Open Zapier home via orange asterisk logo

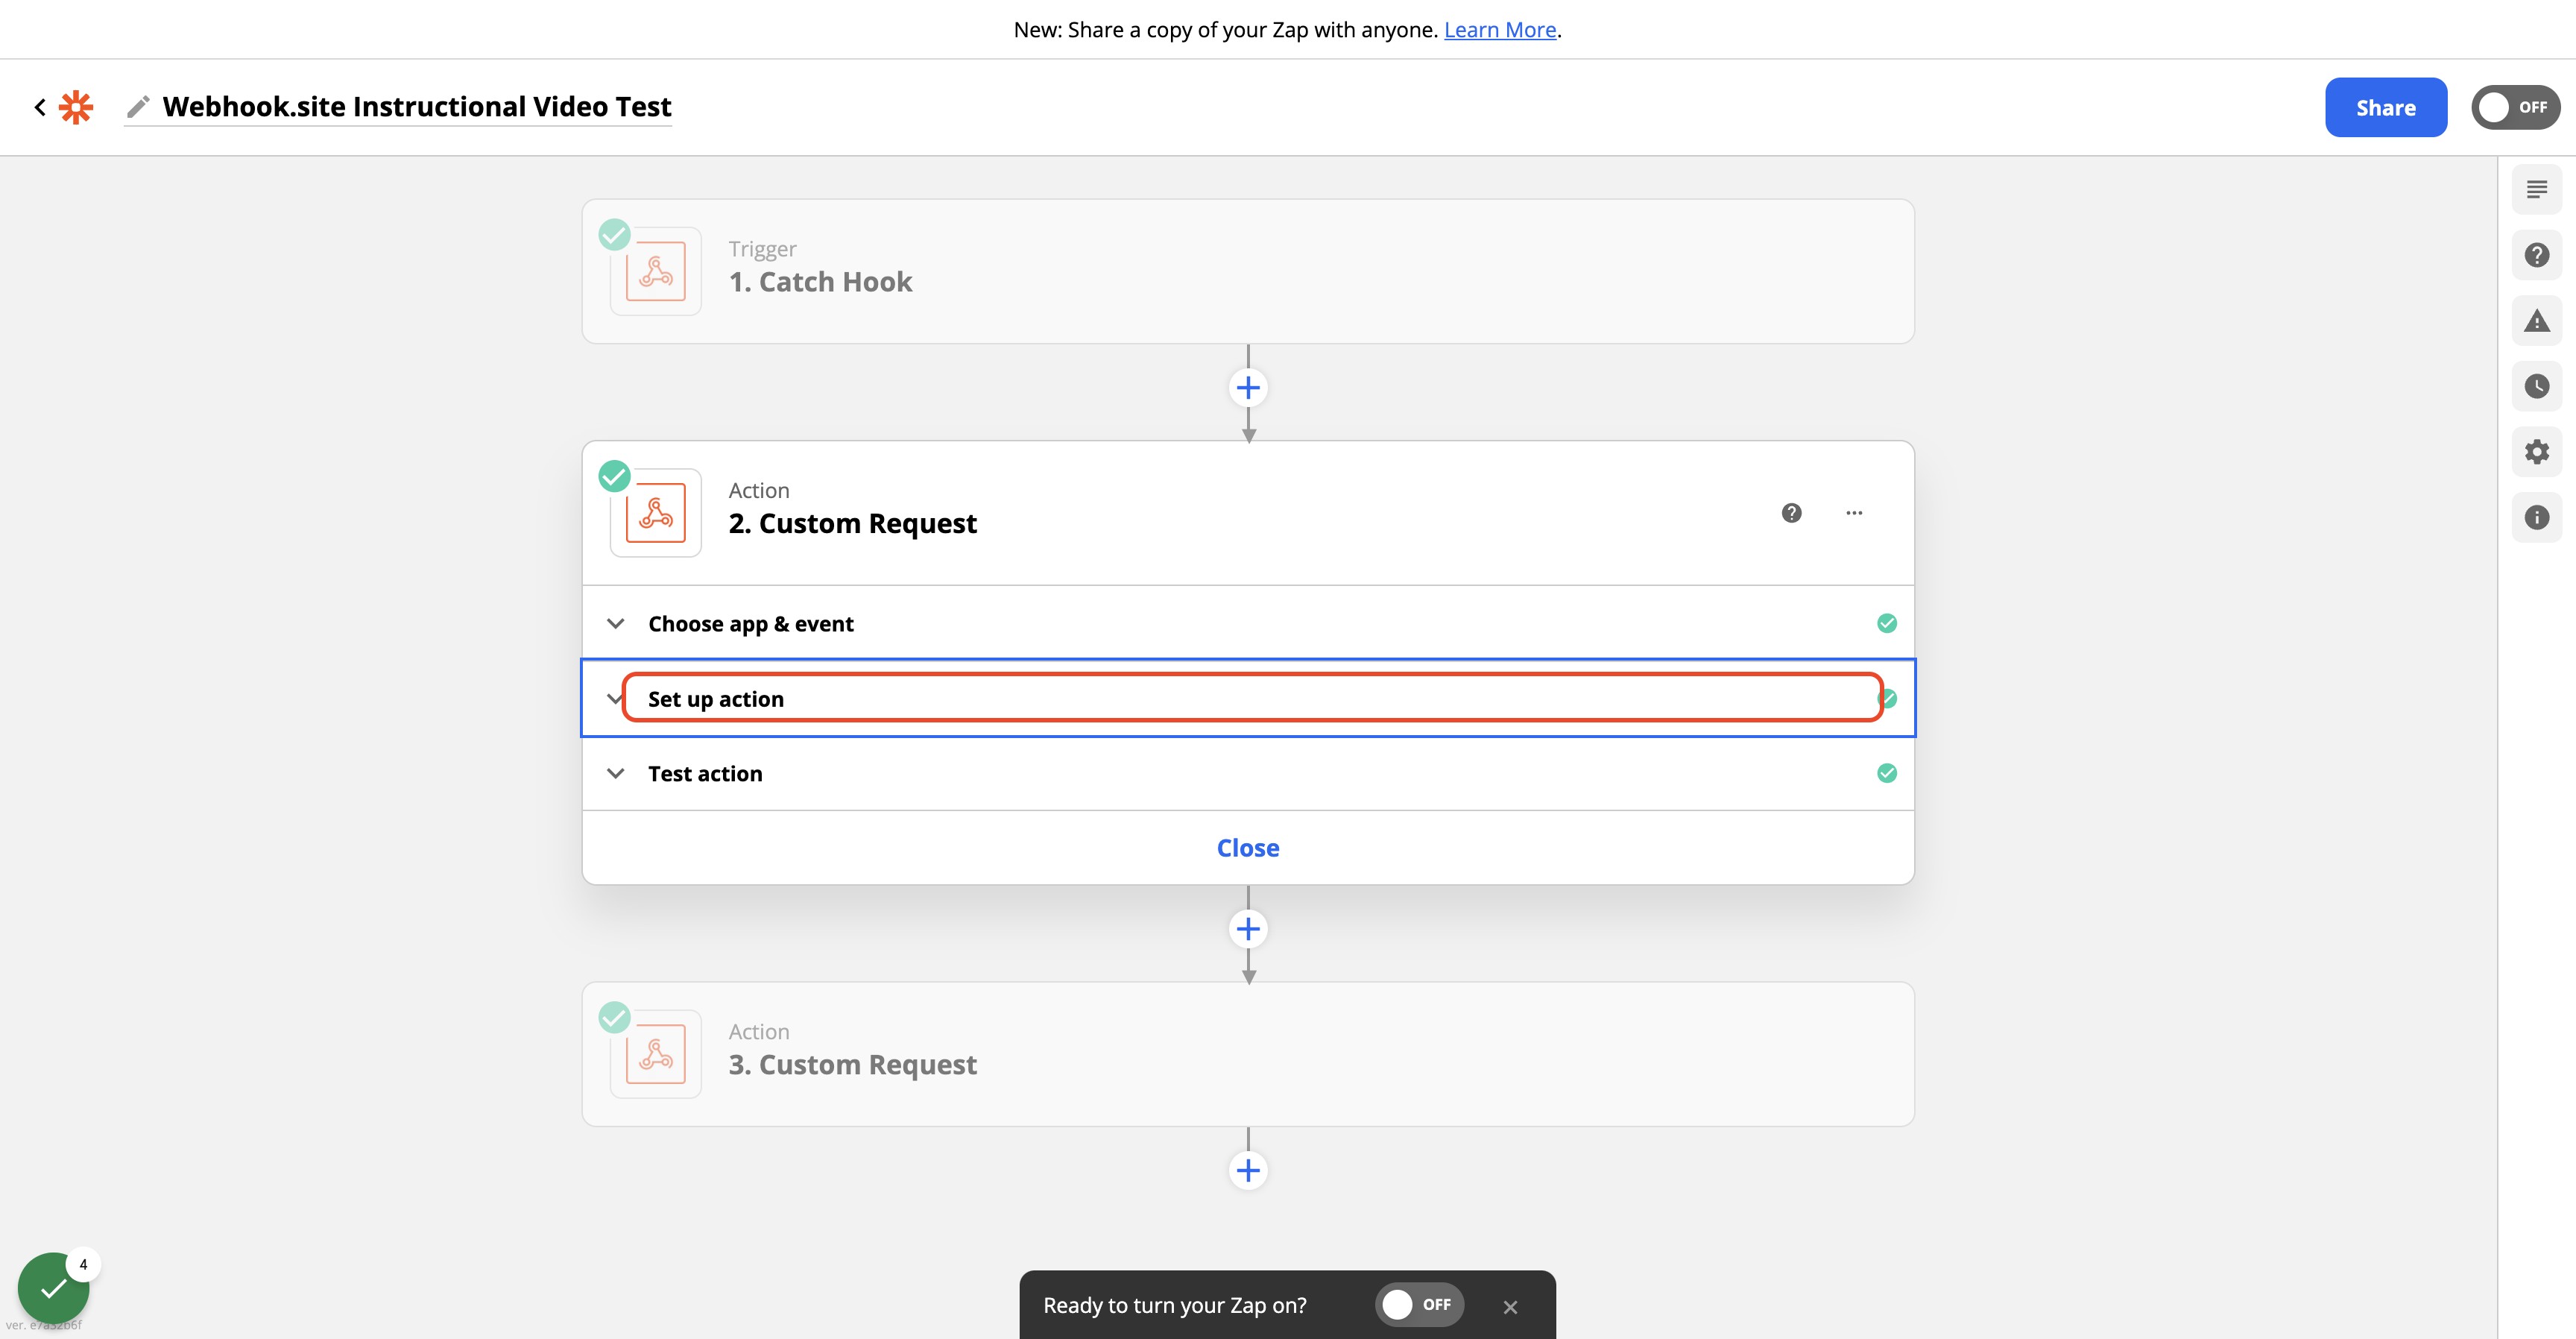point(76,107)
